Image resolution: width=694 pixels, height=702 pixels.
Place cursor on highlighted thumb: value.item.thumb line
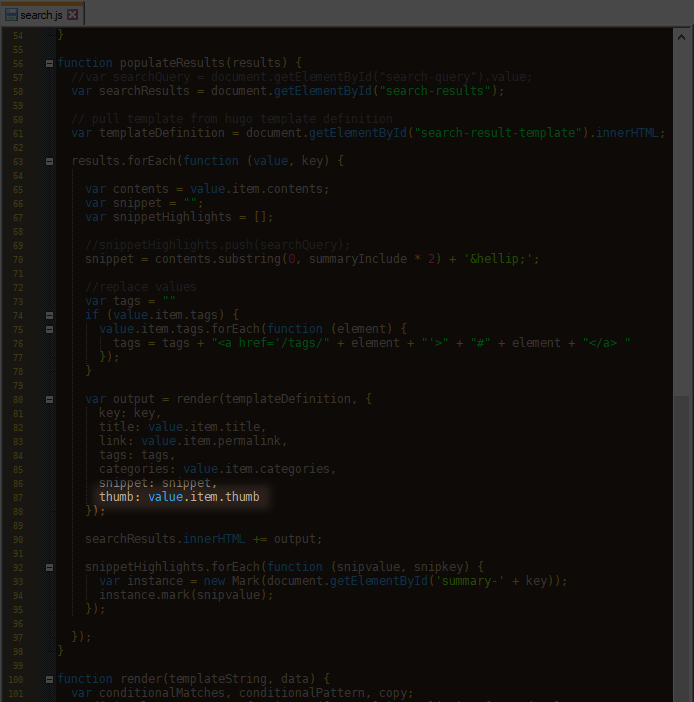(x=180, y=497)
